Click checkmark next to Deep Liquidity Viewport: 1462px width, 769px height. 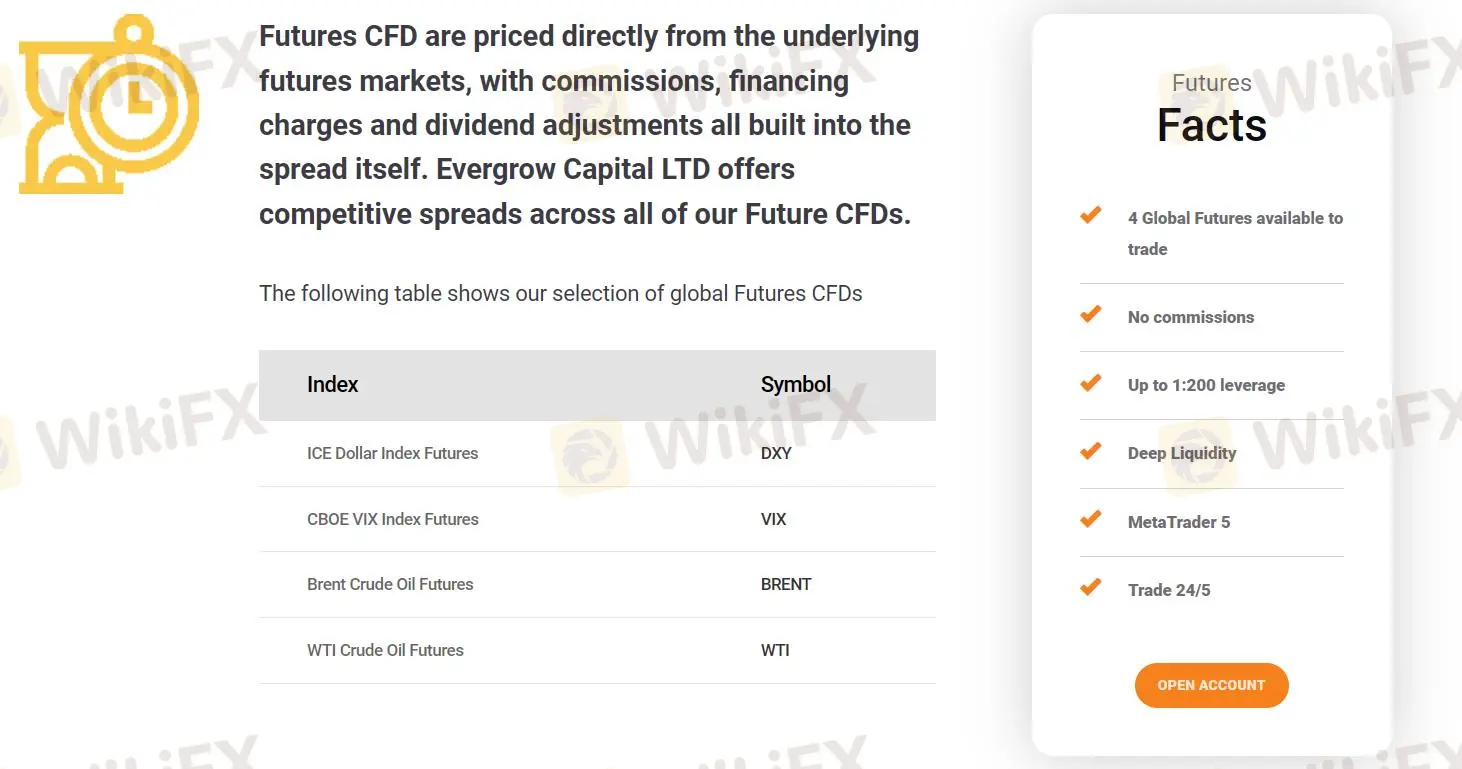click(1091, 451)
